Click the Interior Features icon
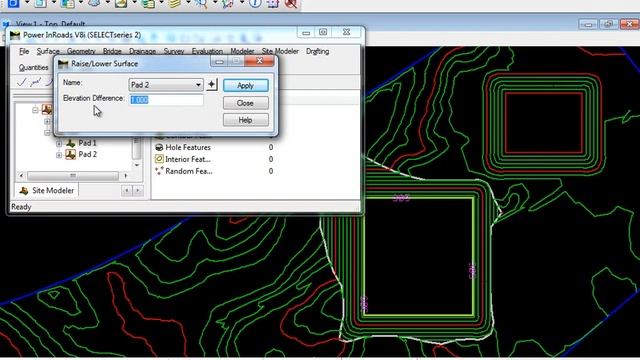The height and width of the screenshot is (360, 640). (159, 159)
